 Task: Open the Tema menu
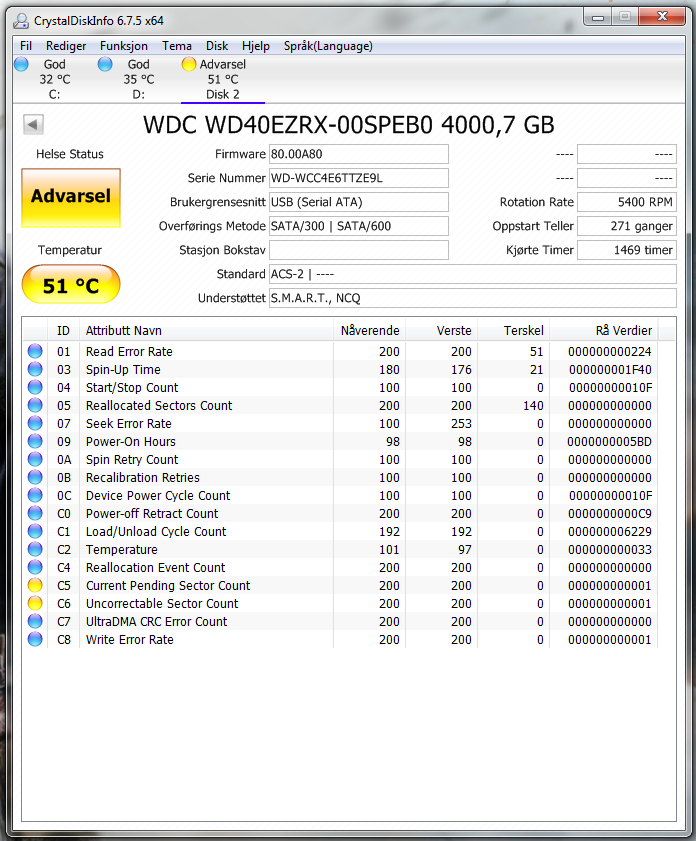click(x=177, y=46)
